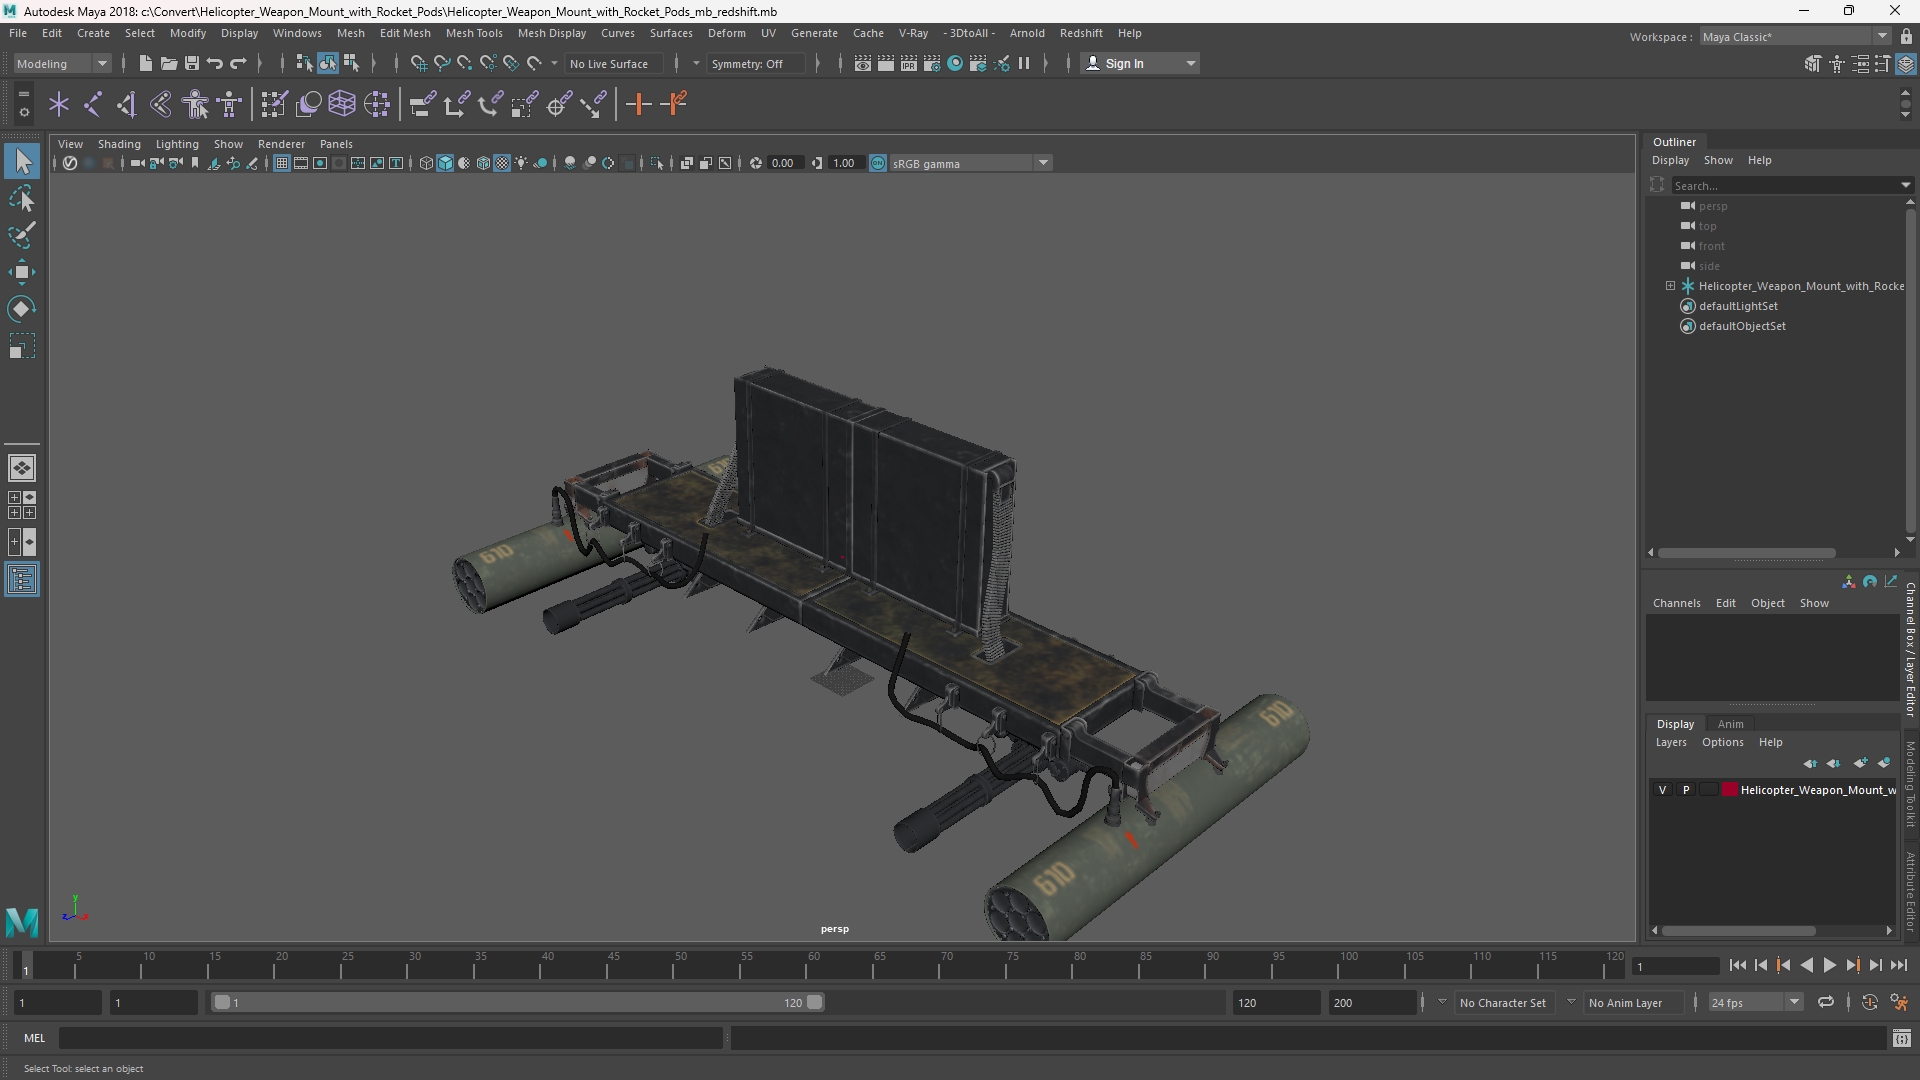1920x1080 pixels.
Task: Activate the Move tool in toolbox
Action: coord(22,272)
